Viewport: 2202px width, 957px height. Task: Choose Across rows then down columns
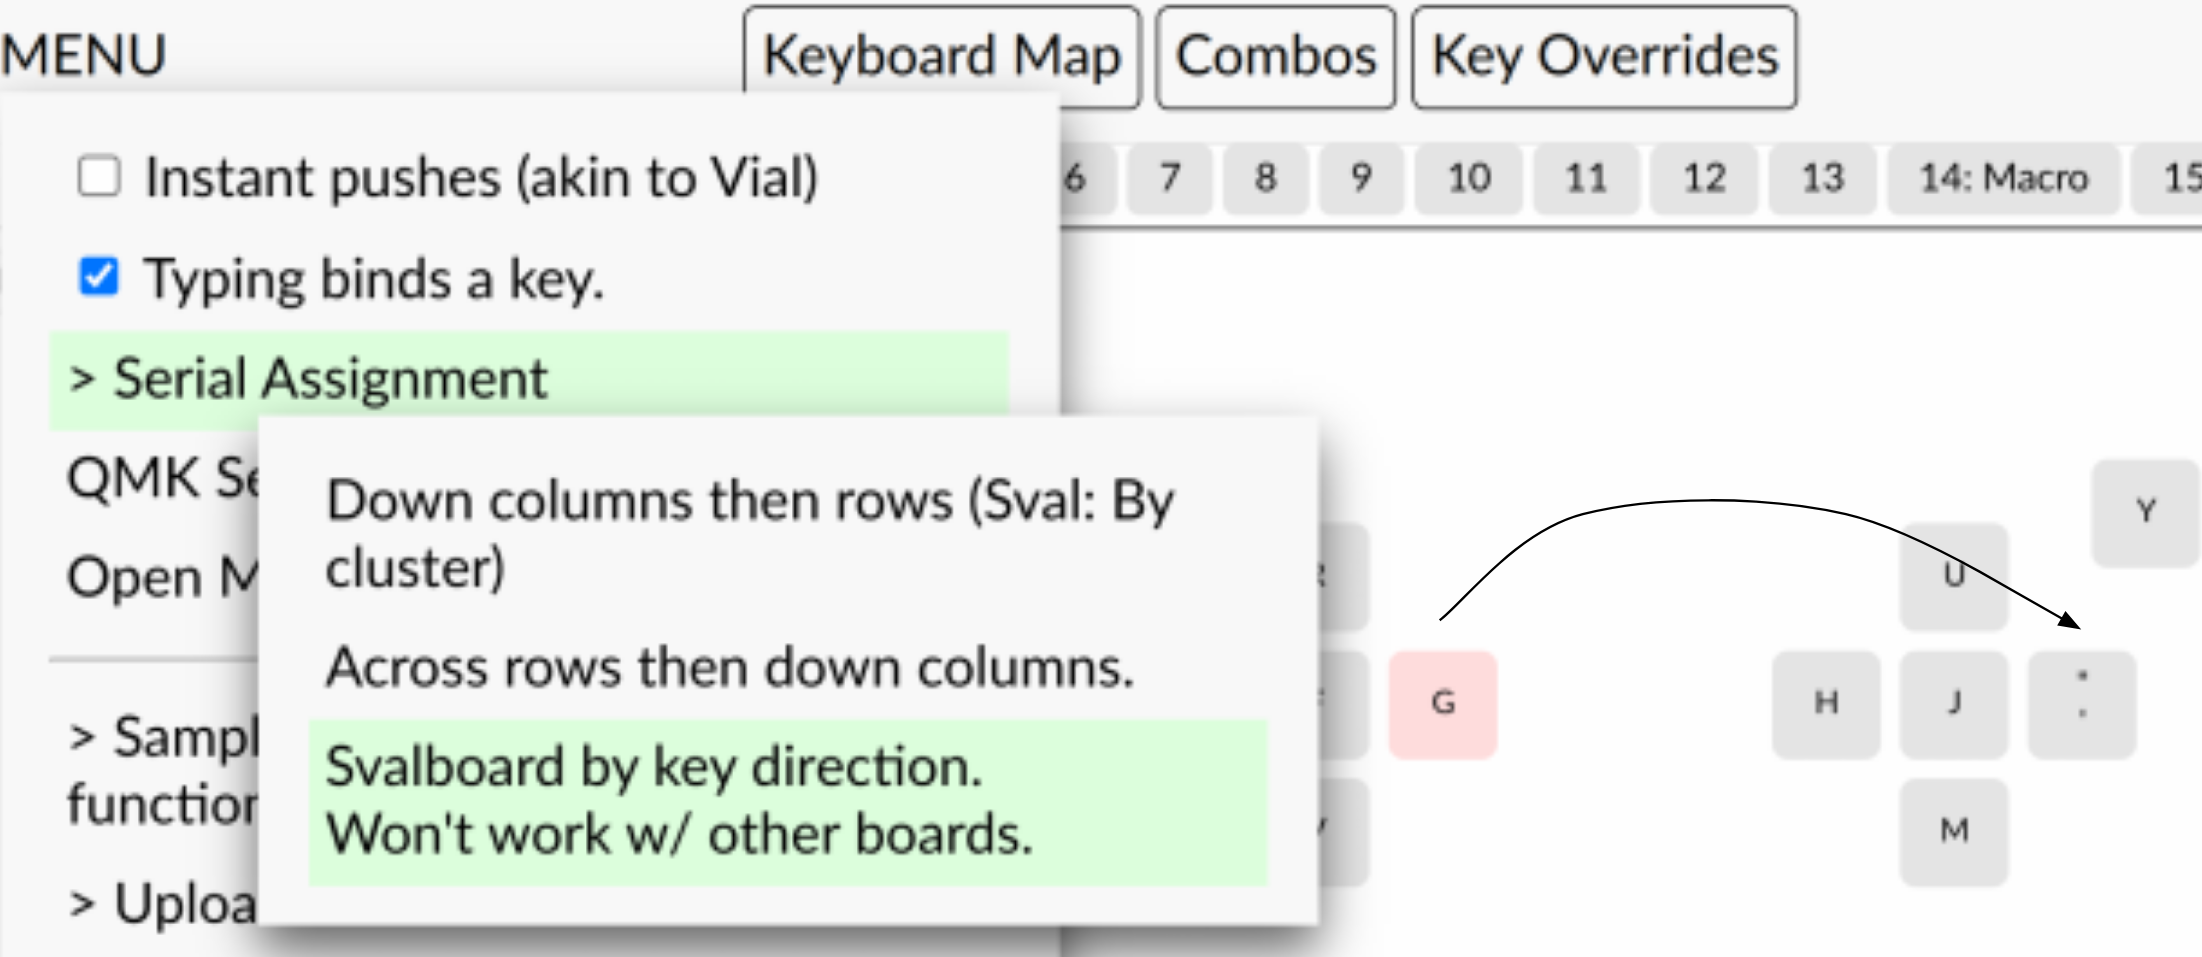[788, 667]
